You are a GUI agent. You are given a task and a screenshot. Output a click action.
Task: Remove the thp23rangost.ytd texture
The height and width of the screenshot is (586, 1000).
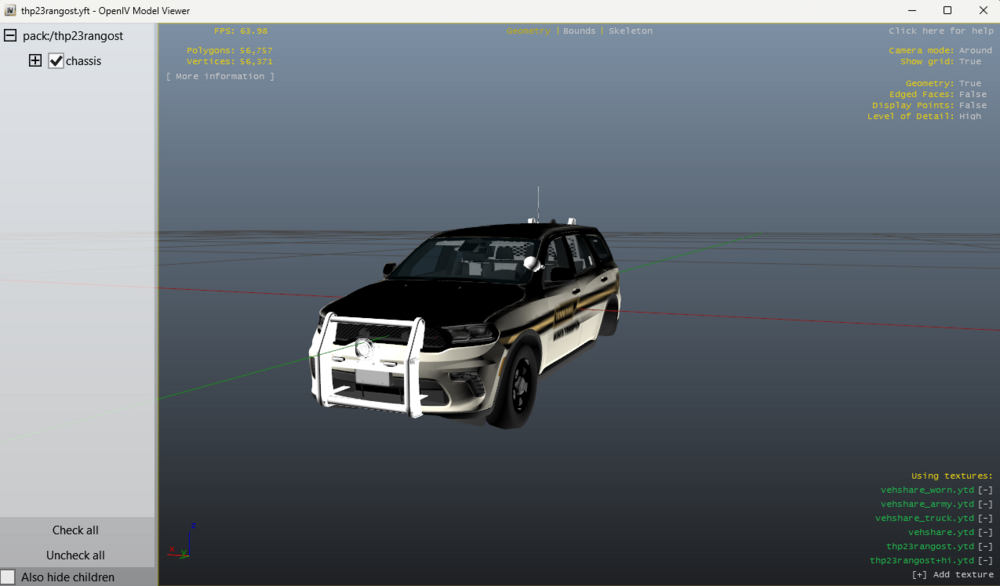pos(985,546)
